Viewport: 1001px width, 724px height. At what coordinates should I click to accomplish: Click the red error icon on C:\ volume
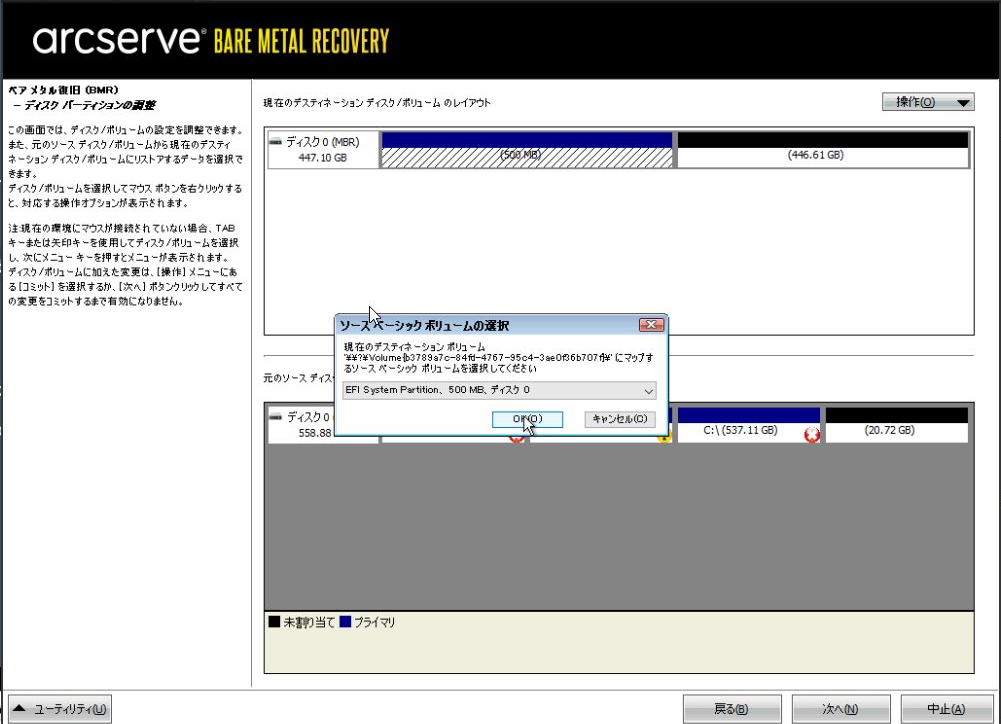811,435
